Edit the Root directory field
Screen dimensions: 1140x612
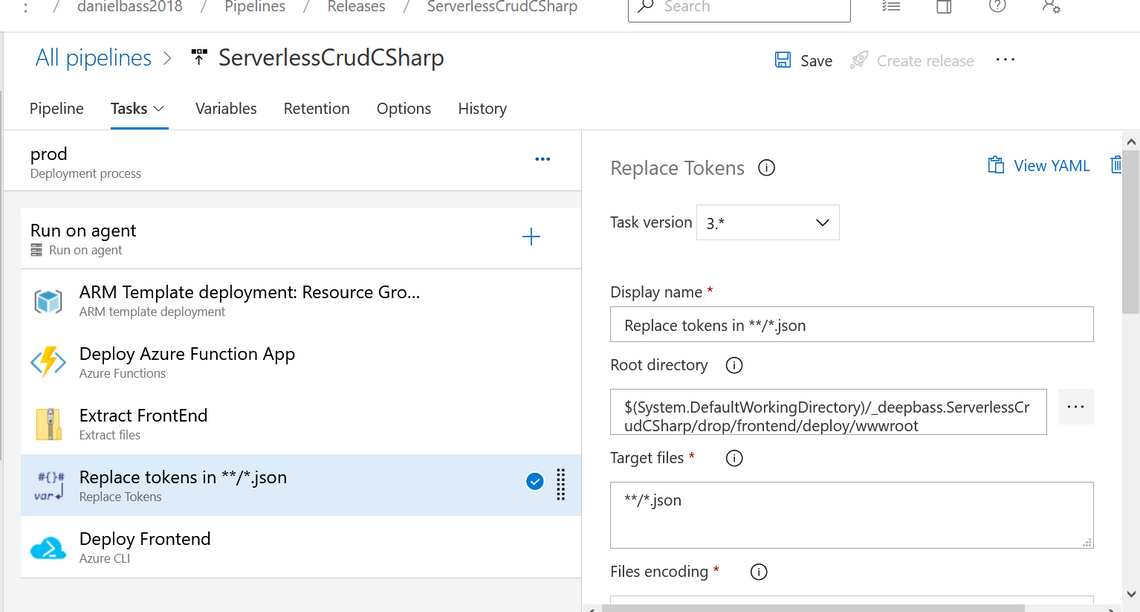point(828,412)
